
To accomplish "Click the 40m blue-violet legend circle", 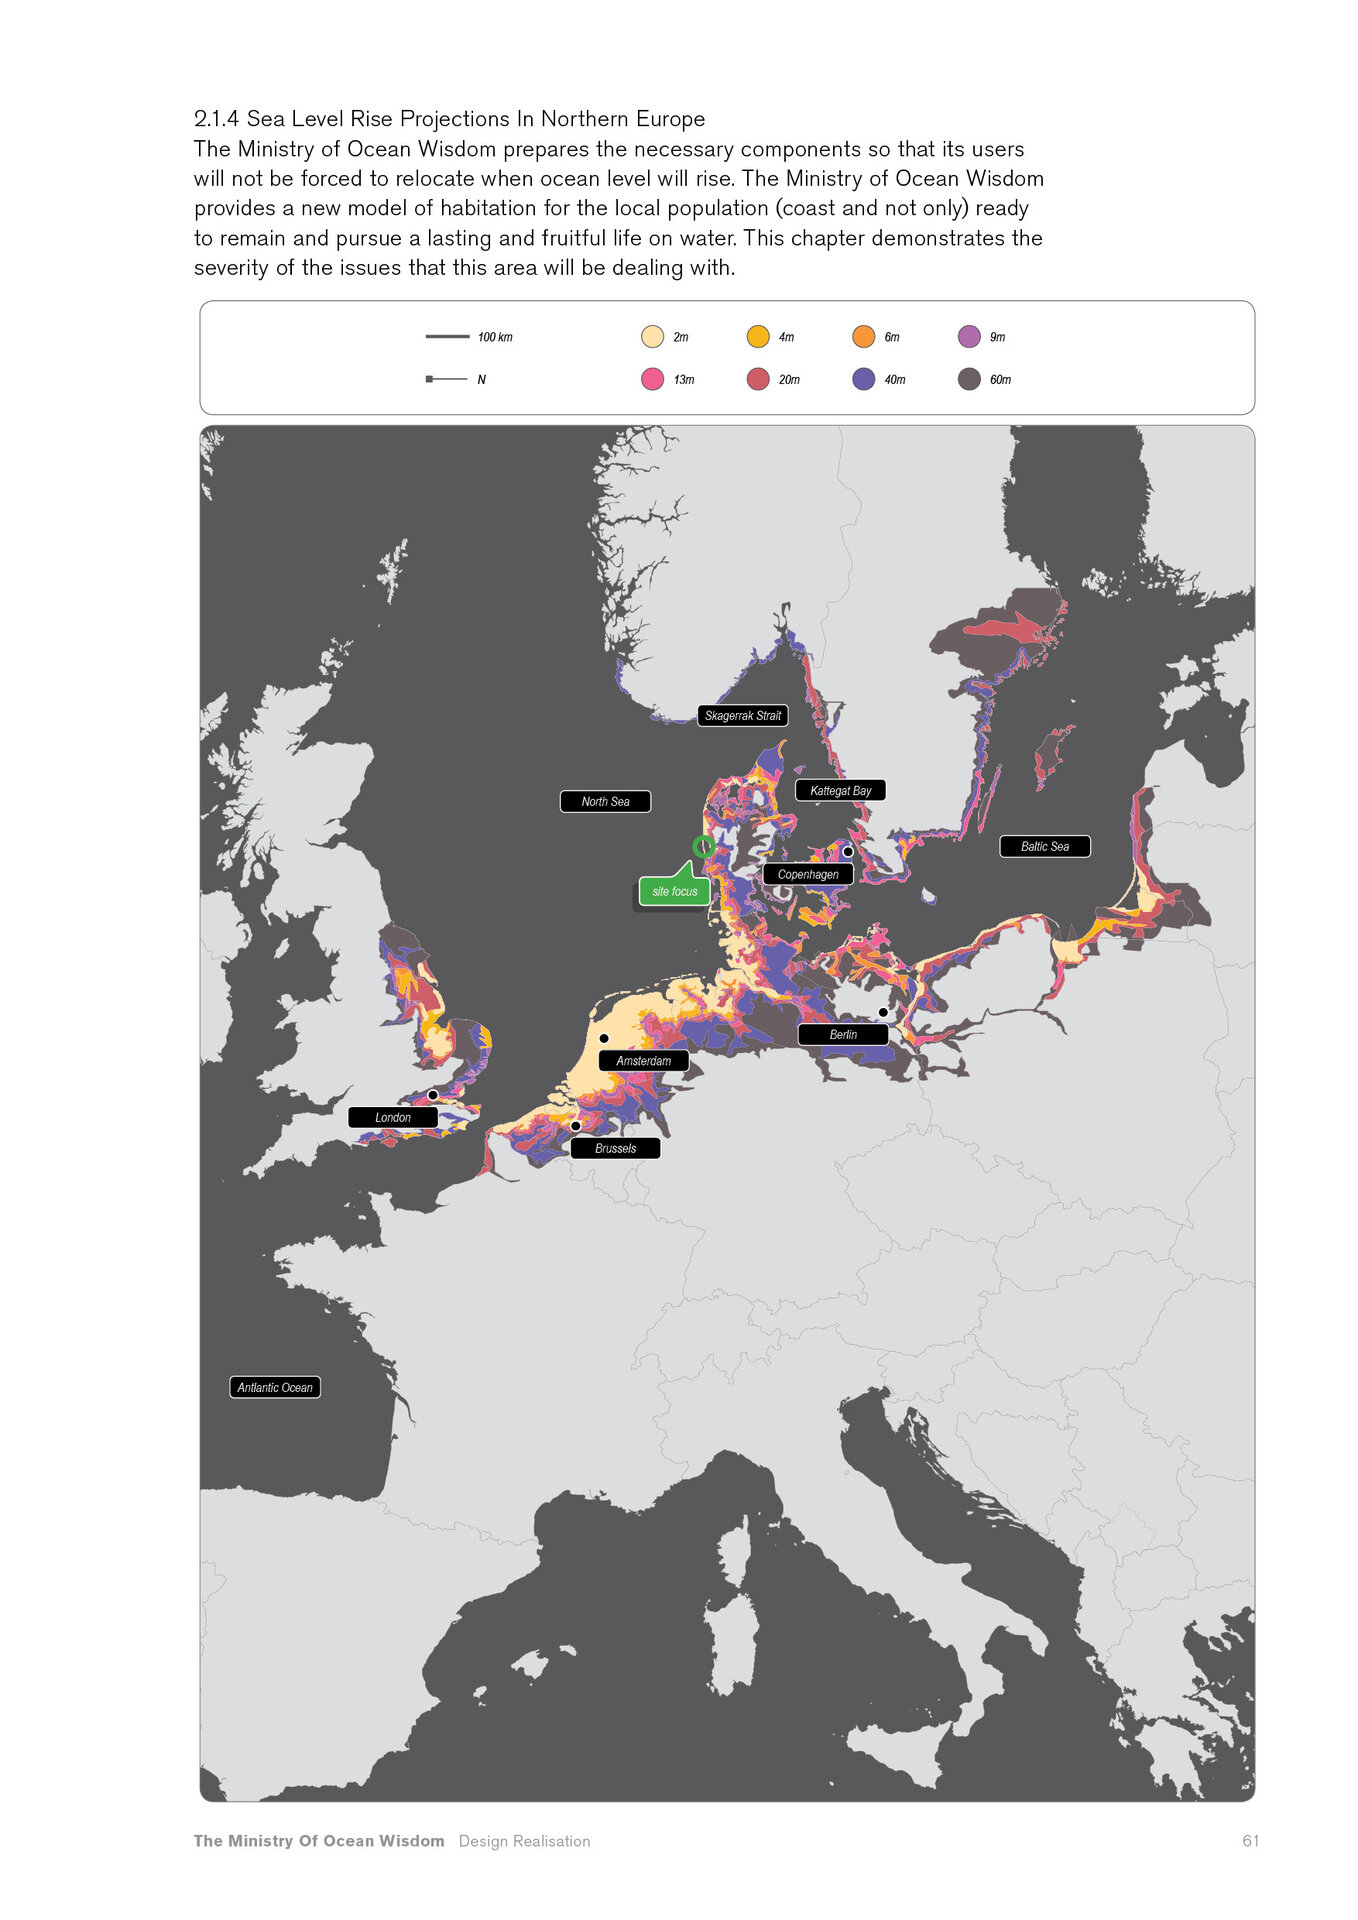I will click(864, 379).
